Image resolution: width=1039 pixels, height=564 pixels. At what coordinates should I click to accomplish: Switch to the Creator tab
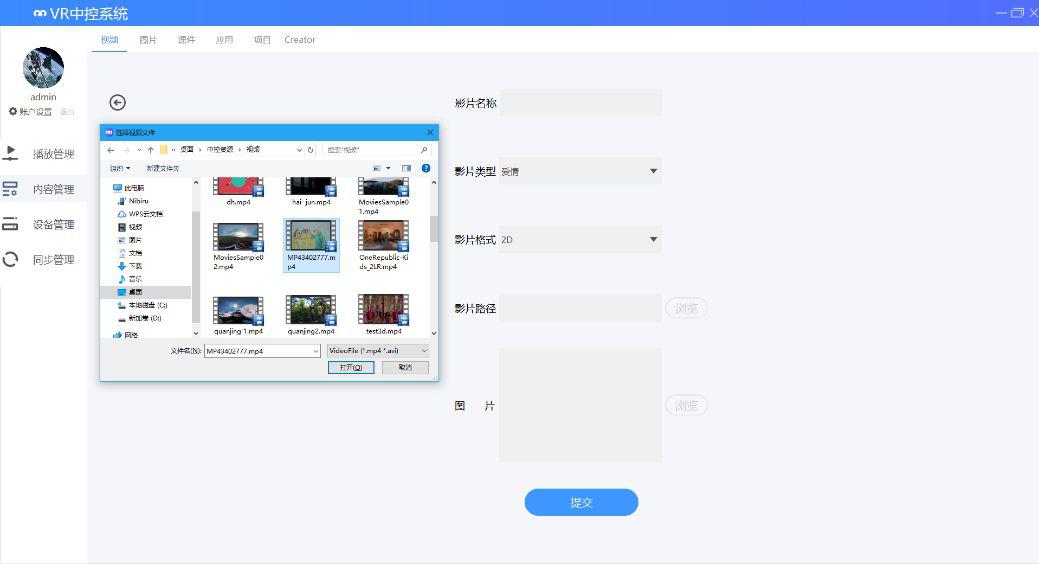(300, 40)
